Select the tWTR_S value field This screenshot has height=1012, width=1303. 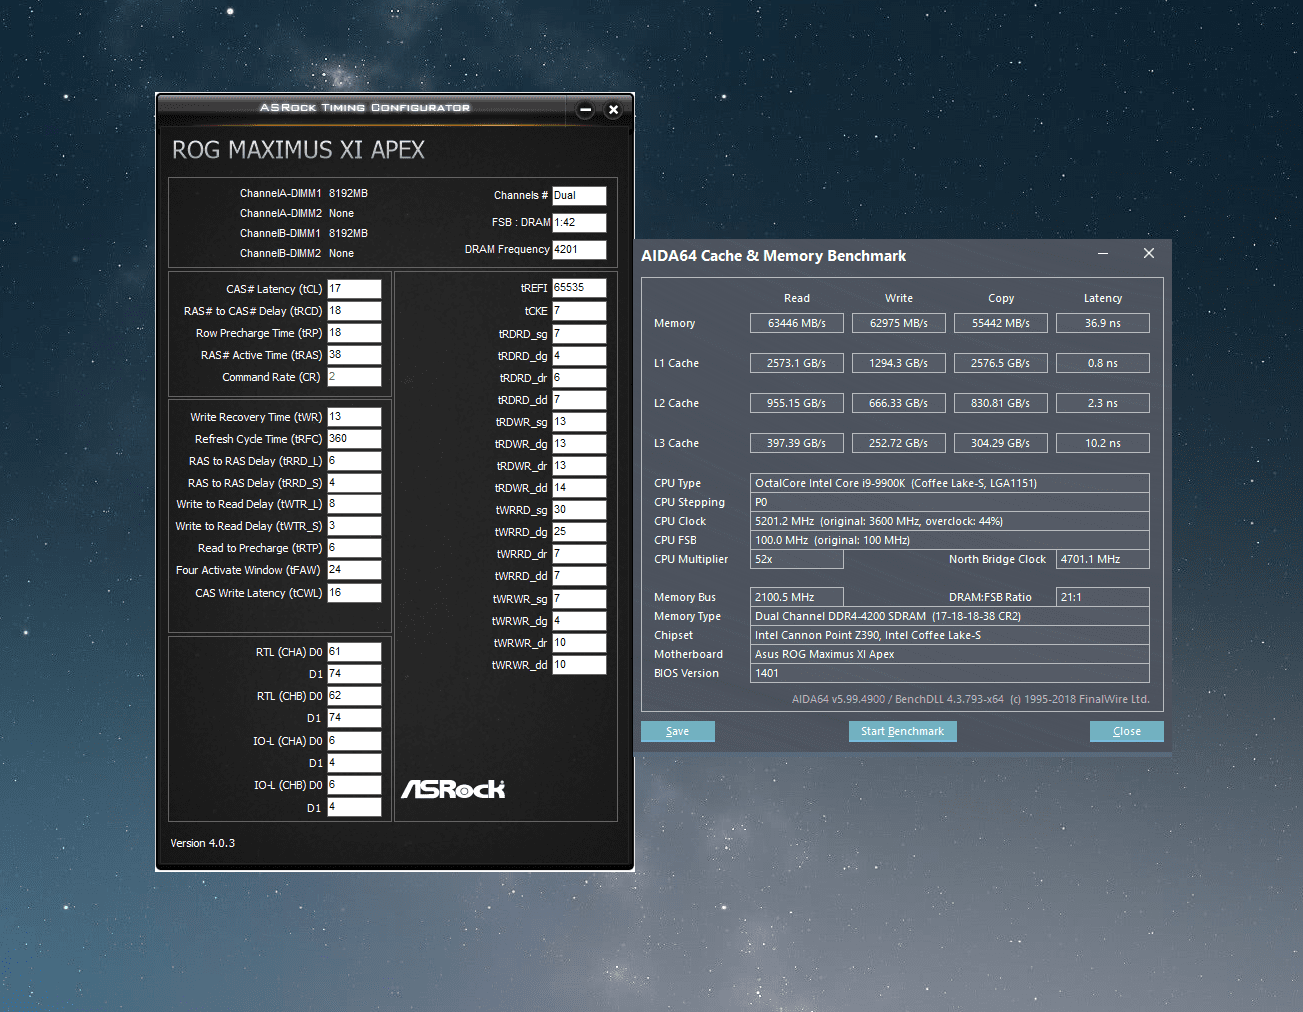[x=354, y=526]
